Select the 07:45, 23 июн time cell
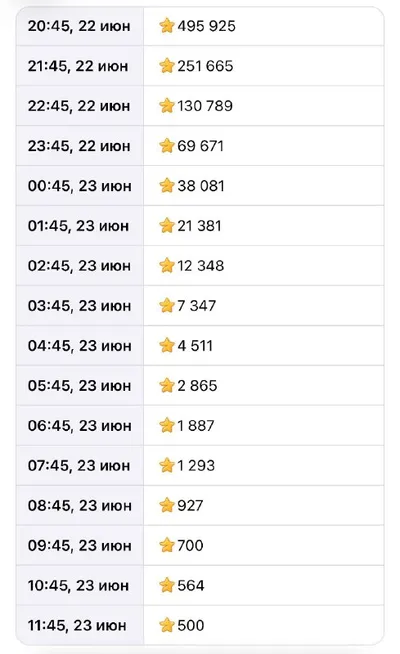Screen dimensions: 400x654 click(x=80, y=465)
